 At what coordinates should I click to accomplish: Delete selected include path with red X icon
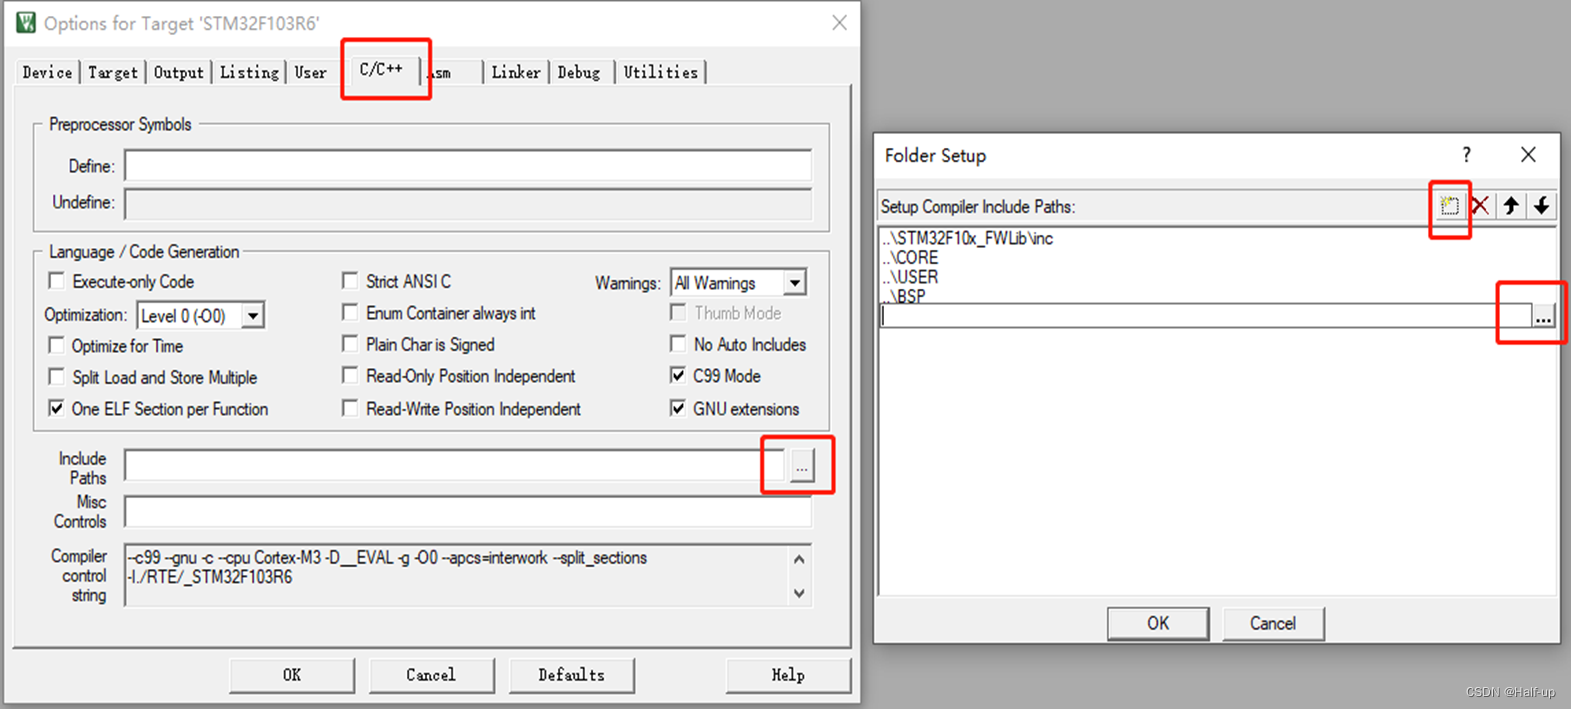(x=1480, y=206)
